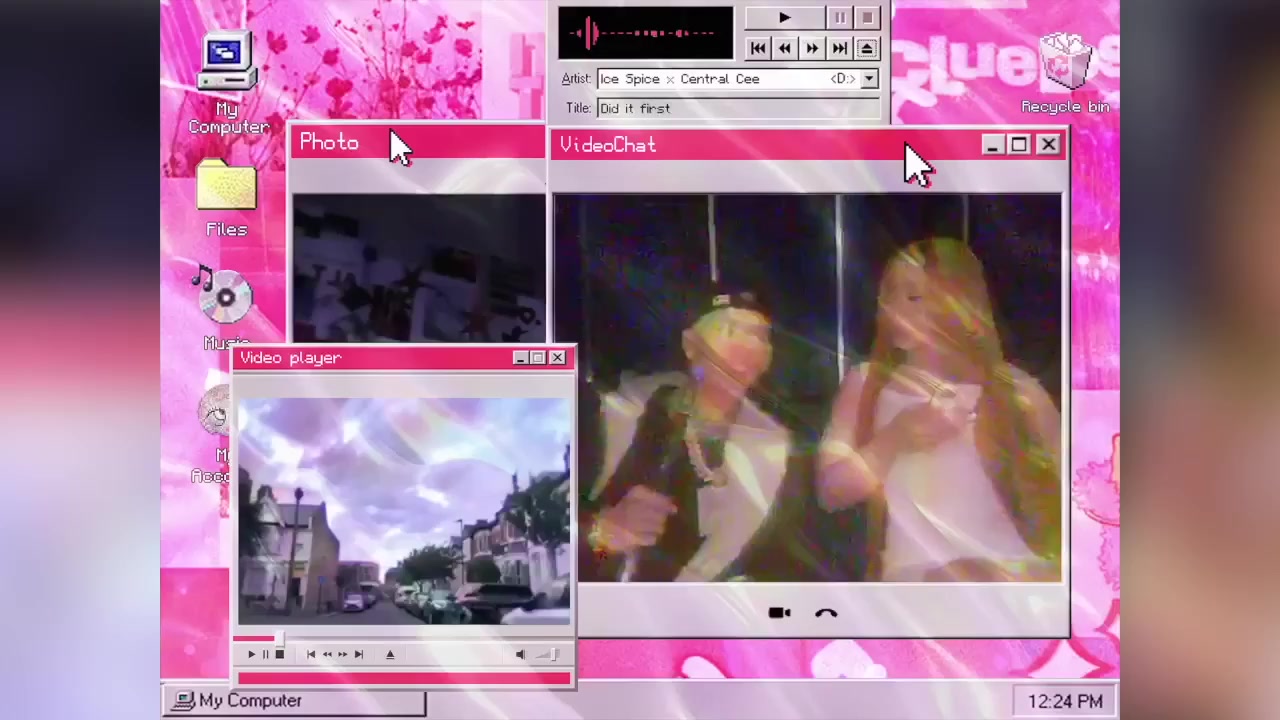Image resolution: width=1280 pixels, height=720 pixels.
Task: Maximize the Video player window
Action: [538, 358]
